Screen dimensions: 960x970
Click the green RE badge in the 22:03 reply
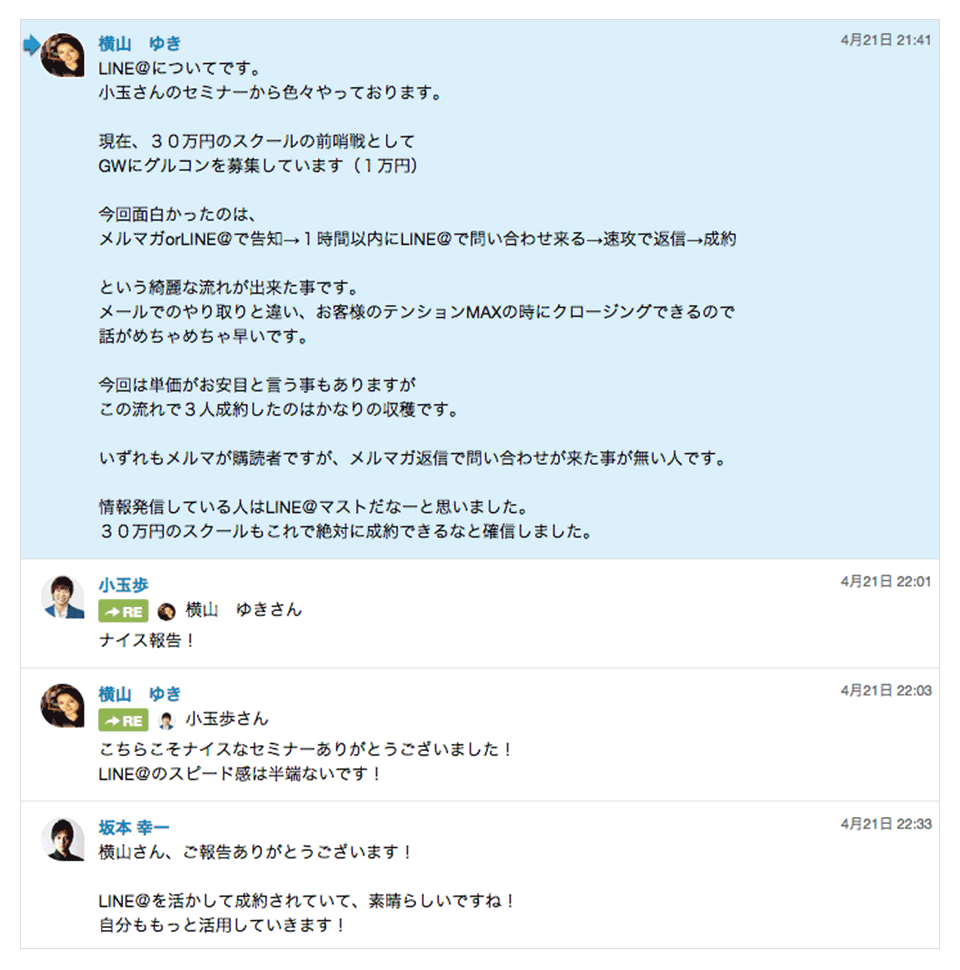tap(123, 720)
